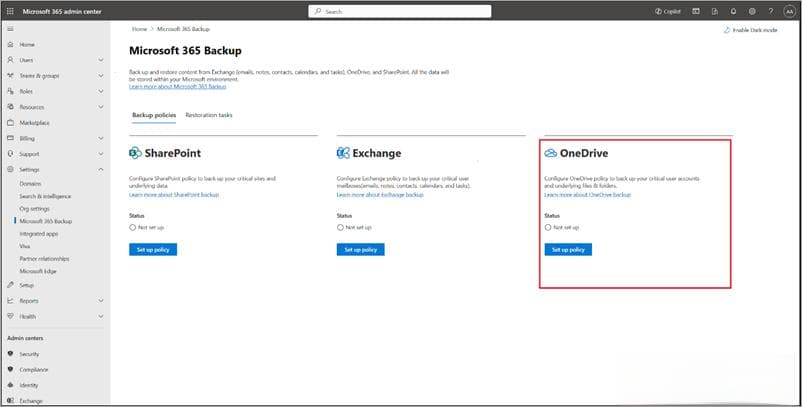Click the OneDrive cloud logo icon

tap(550, 153)
